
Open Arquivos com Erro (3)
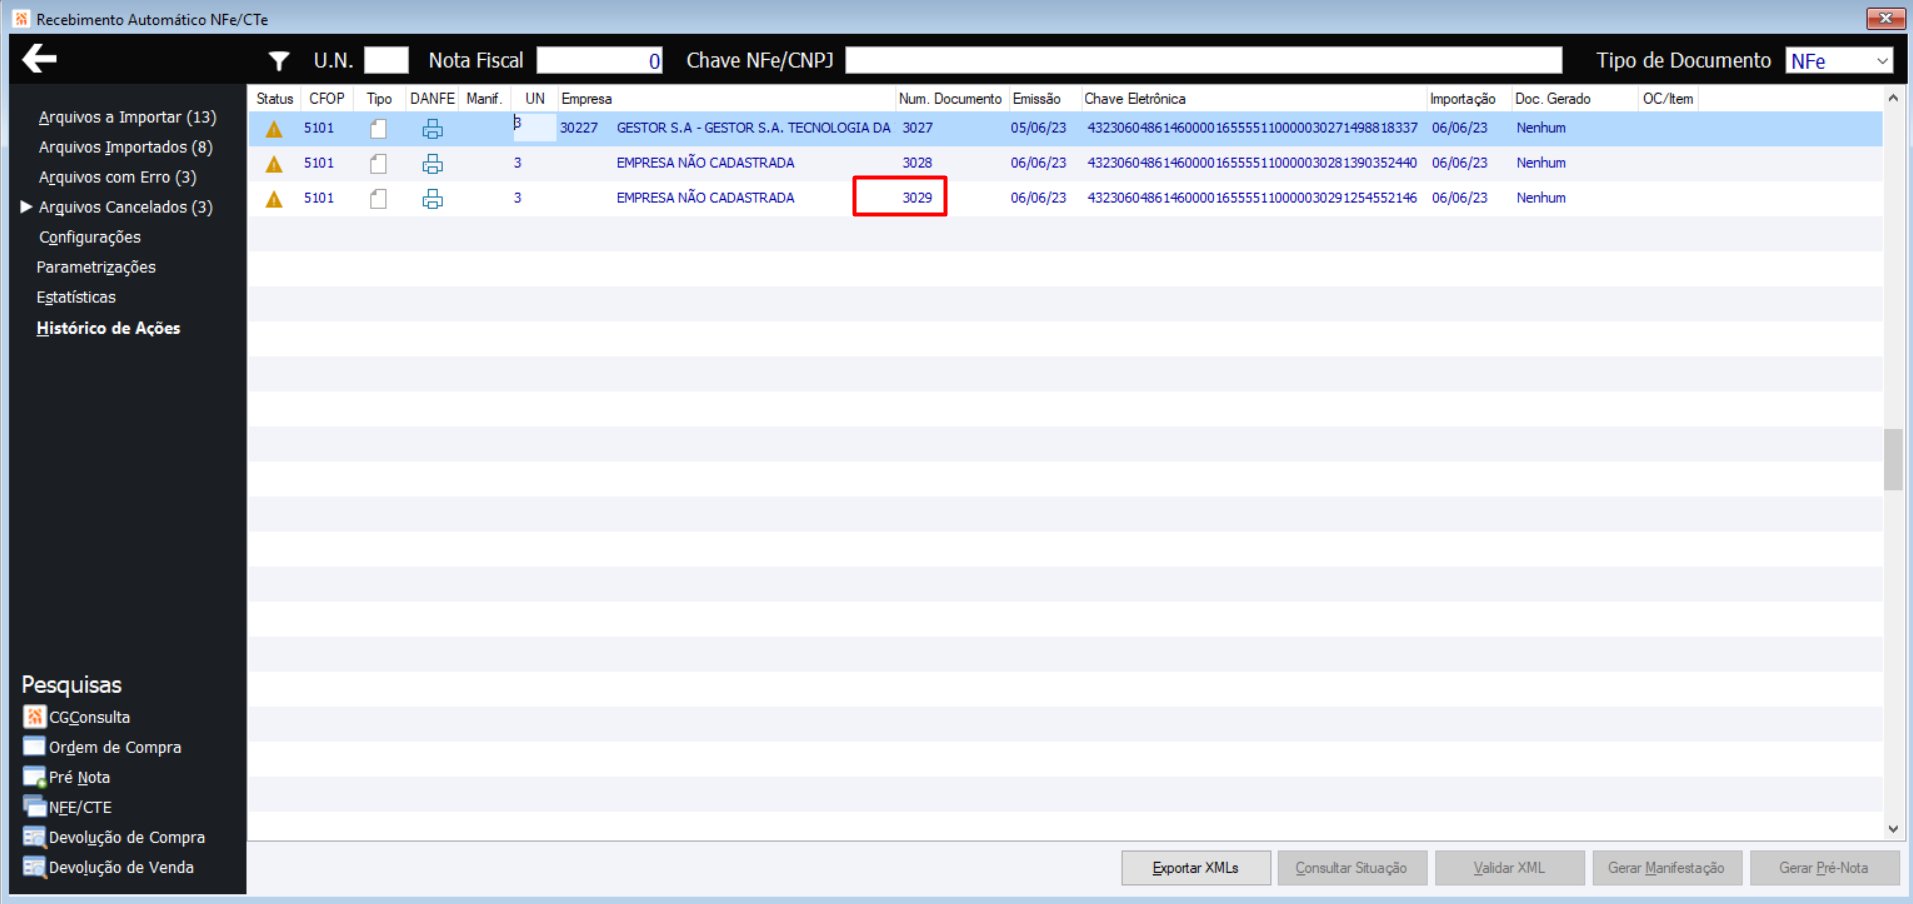[117, 177]
